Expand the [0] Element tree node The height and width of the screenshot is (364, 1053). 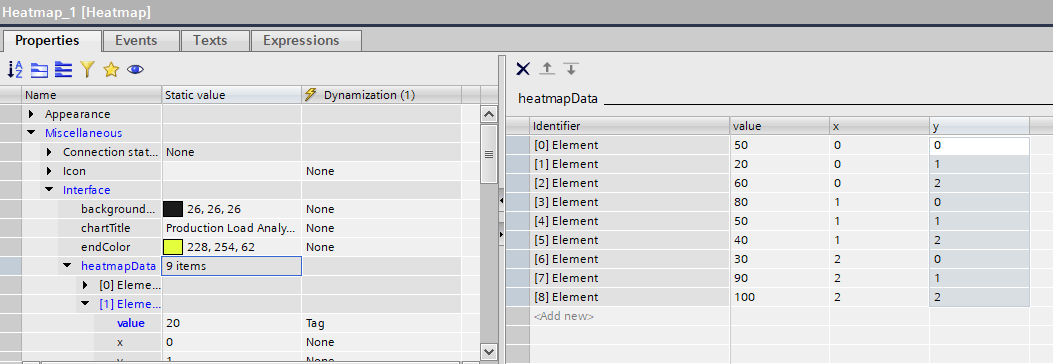coord(85,285)
